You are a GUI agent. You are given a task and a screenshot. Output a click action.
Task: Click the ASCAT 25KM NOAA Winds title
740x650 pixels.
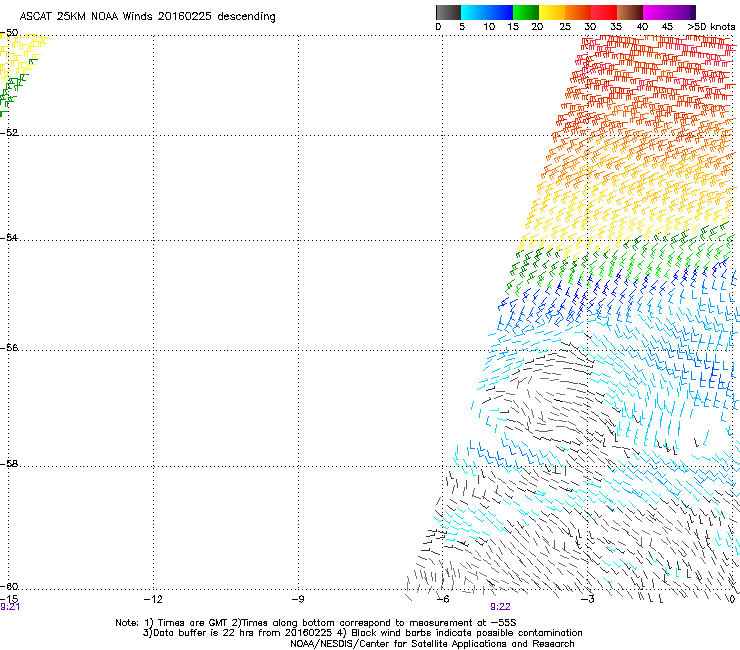(147, 17)
